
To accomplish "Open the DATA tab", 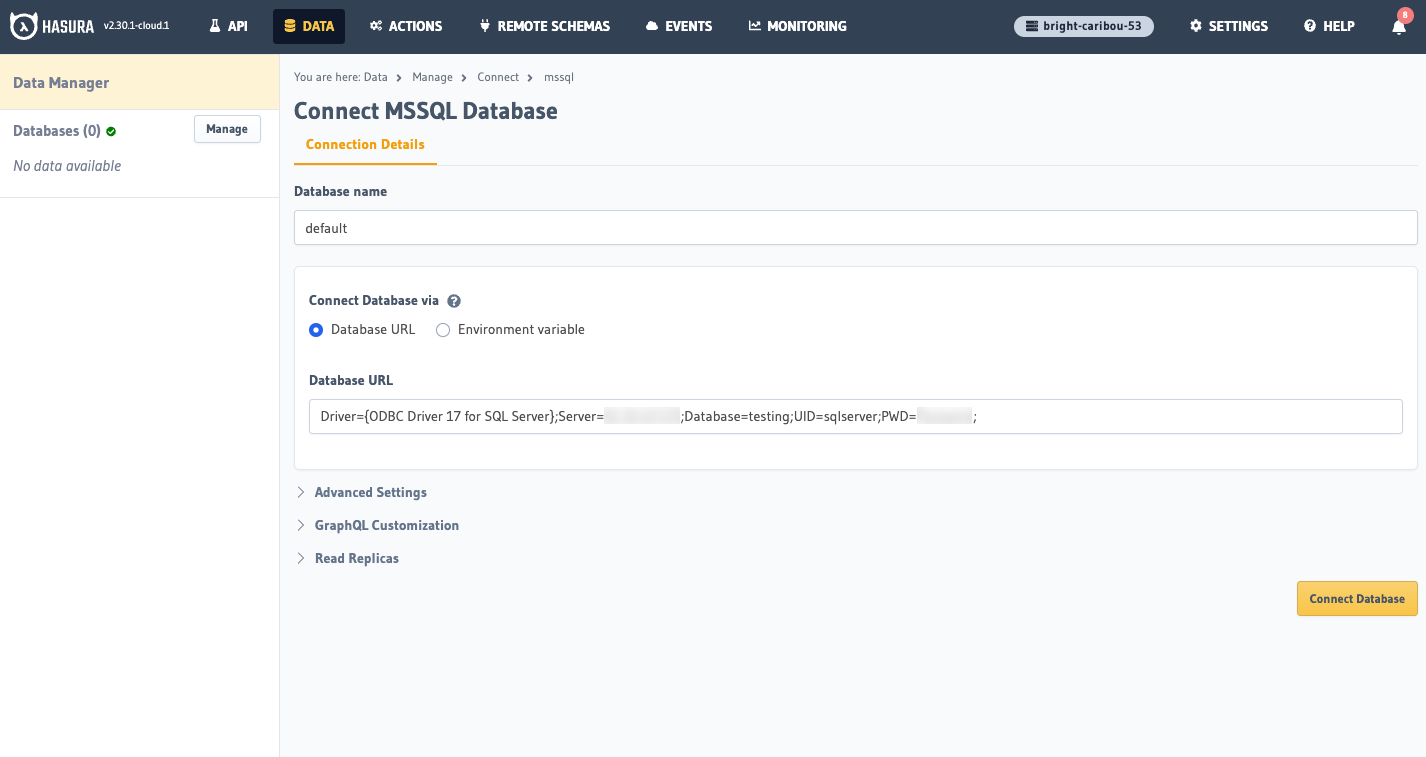I will [x=309, y=26].
